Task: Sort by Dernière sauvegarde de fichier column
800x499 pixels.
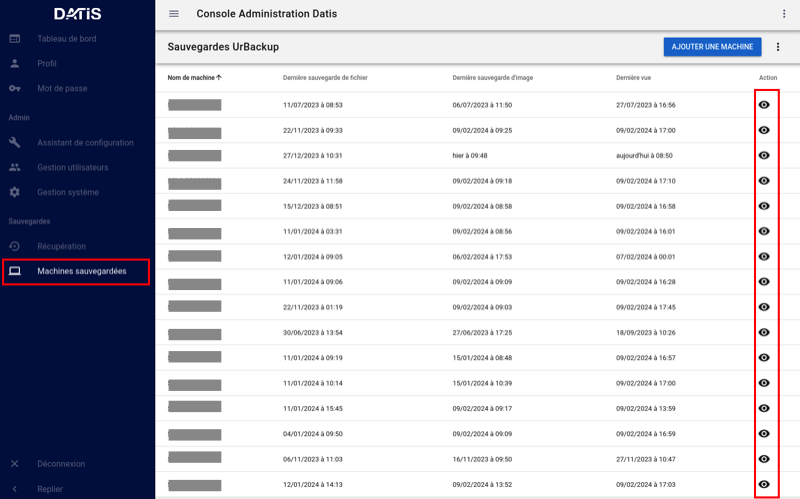Action: [x=325, y=78]
